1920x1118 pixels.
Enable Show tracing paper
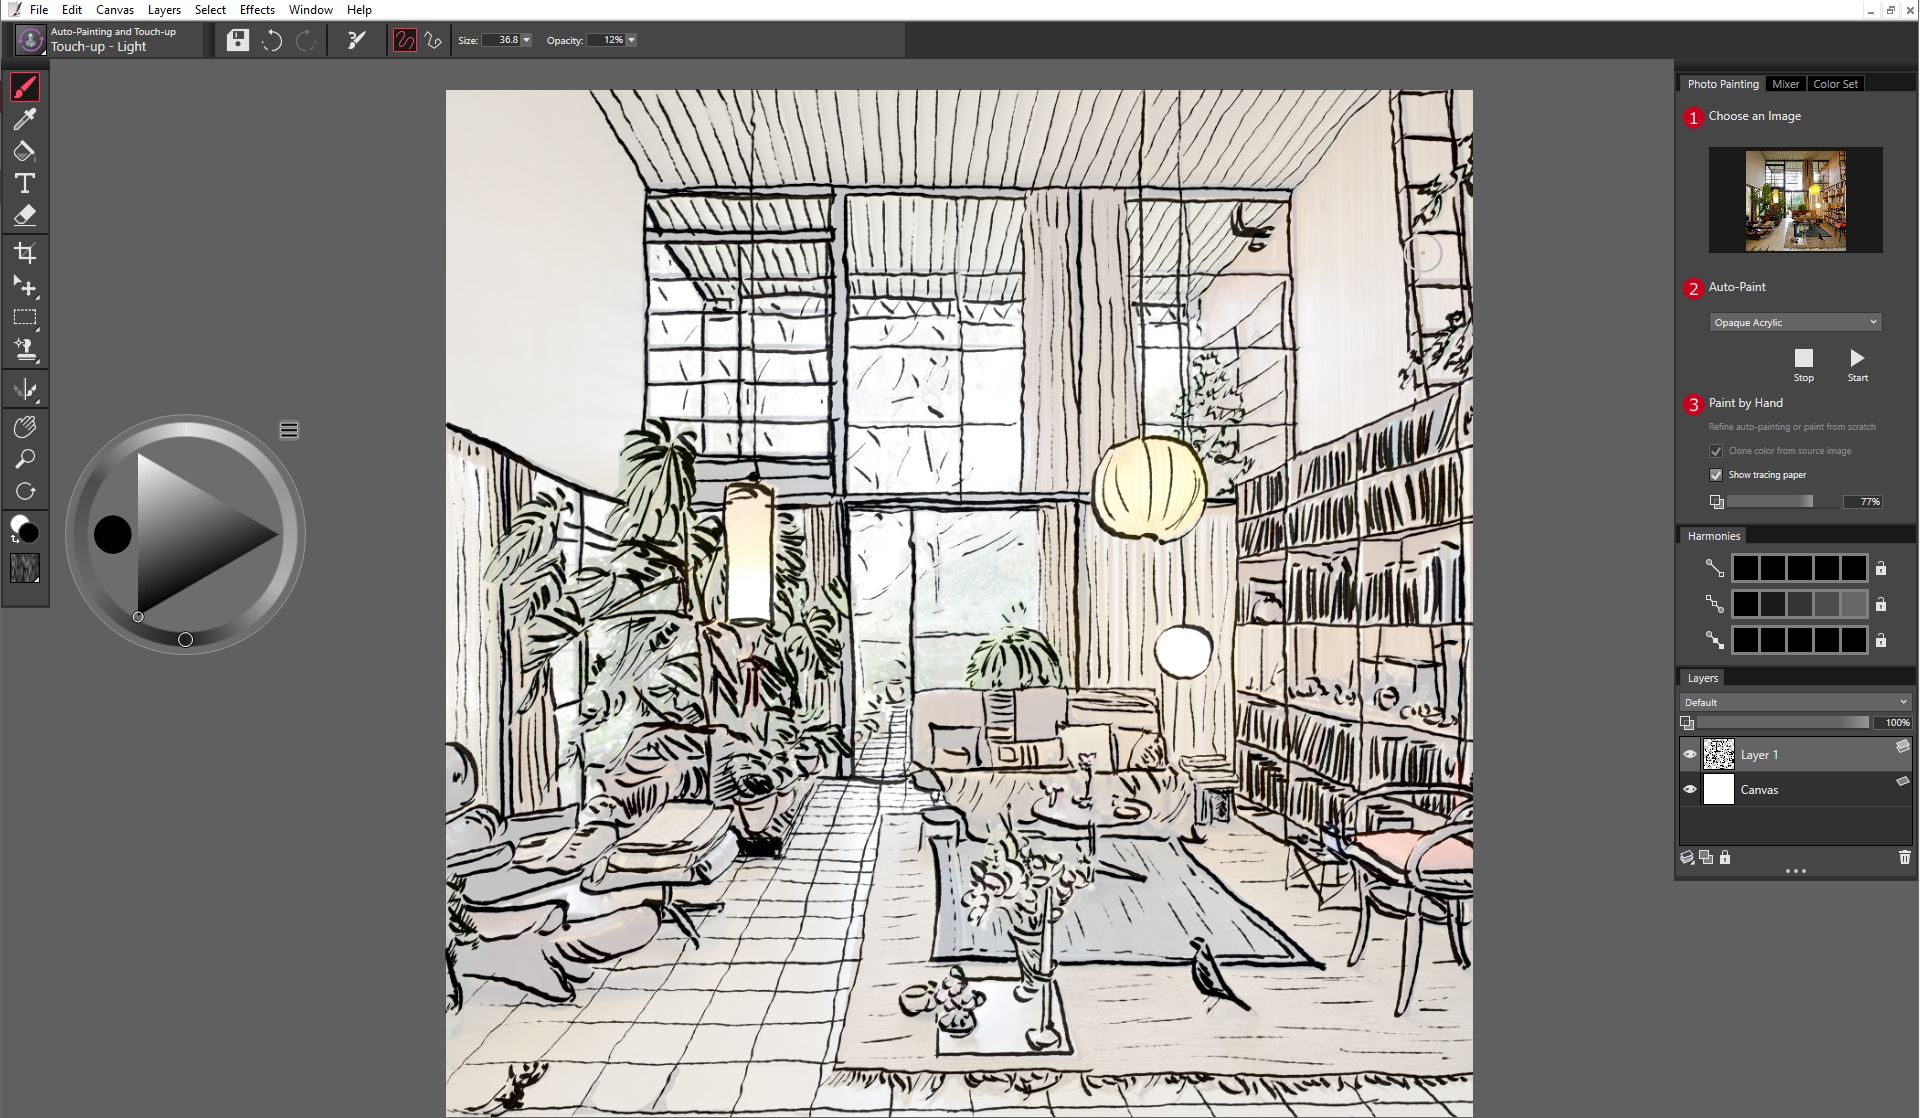(x=1715, y=474)
